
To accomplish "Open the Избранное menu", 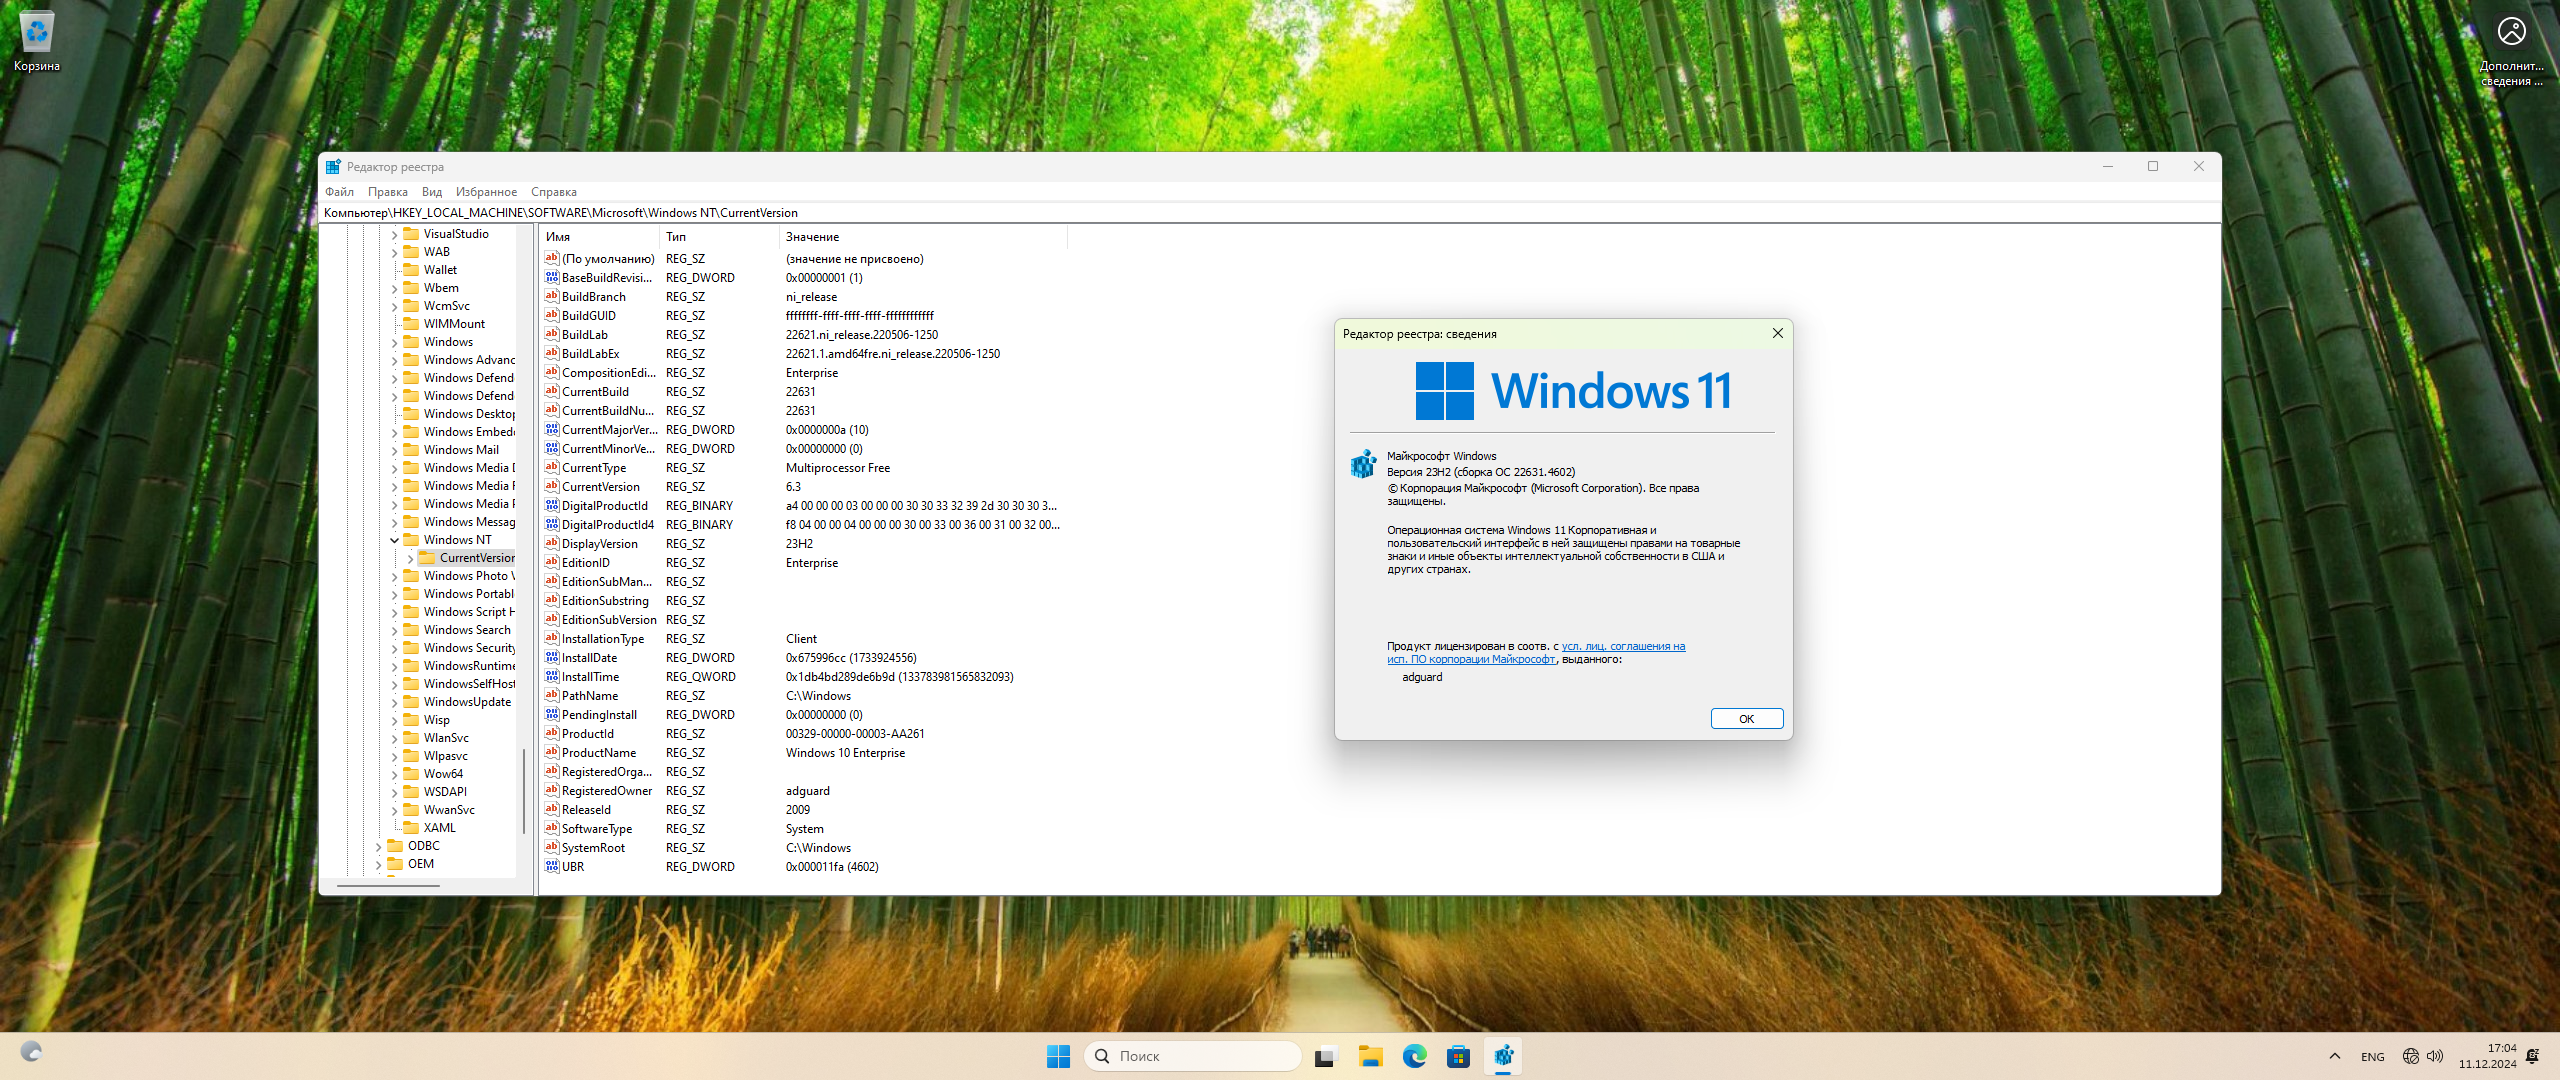I will click(486, 191).
